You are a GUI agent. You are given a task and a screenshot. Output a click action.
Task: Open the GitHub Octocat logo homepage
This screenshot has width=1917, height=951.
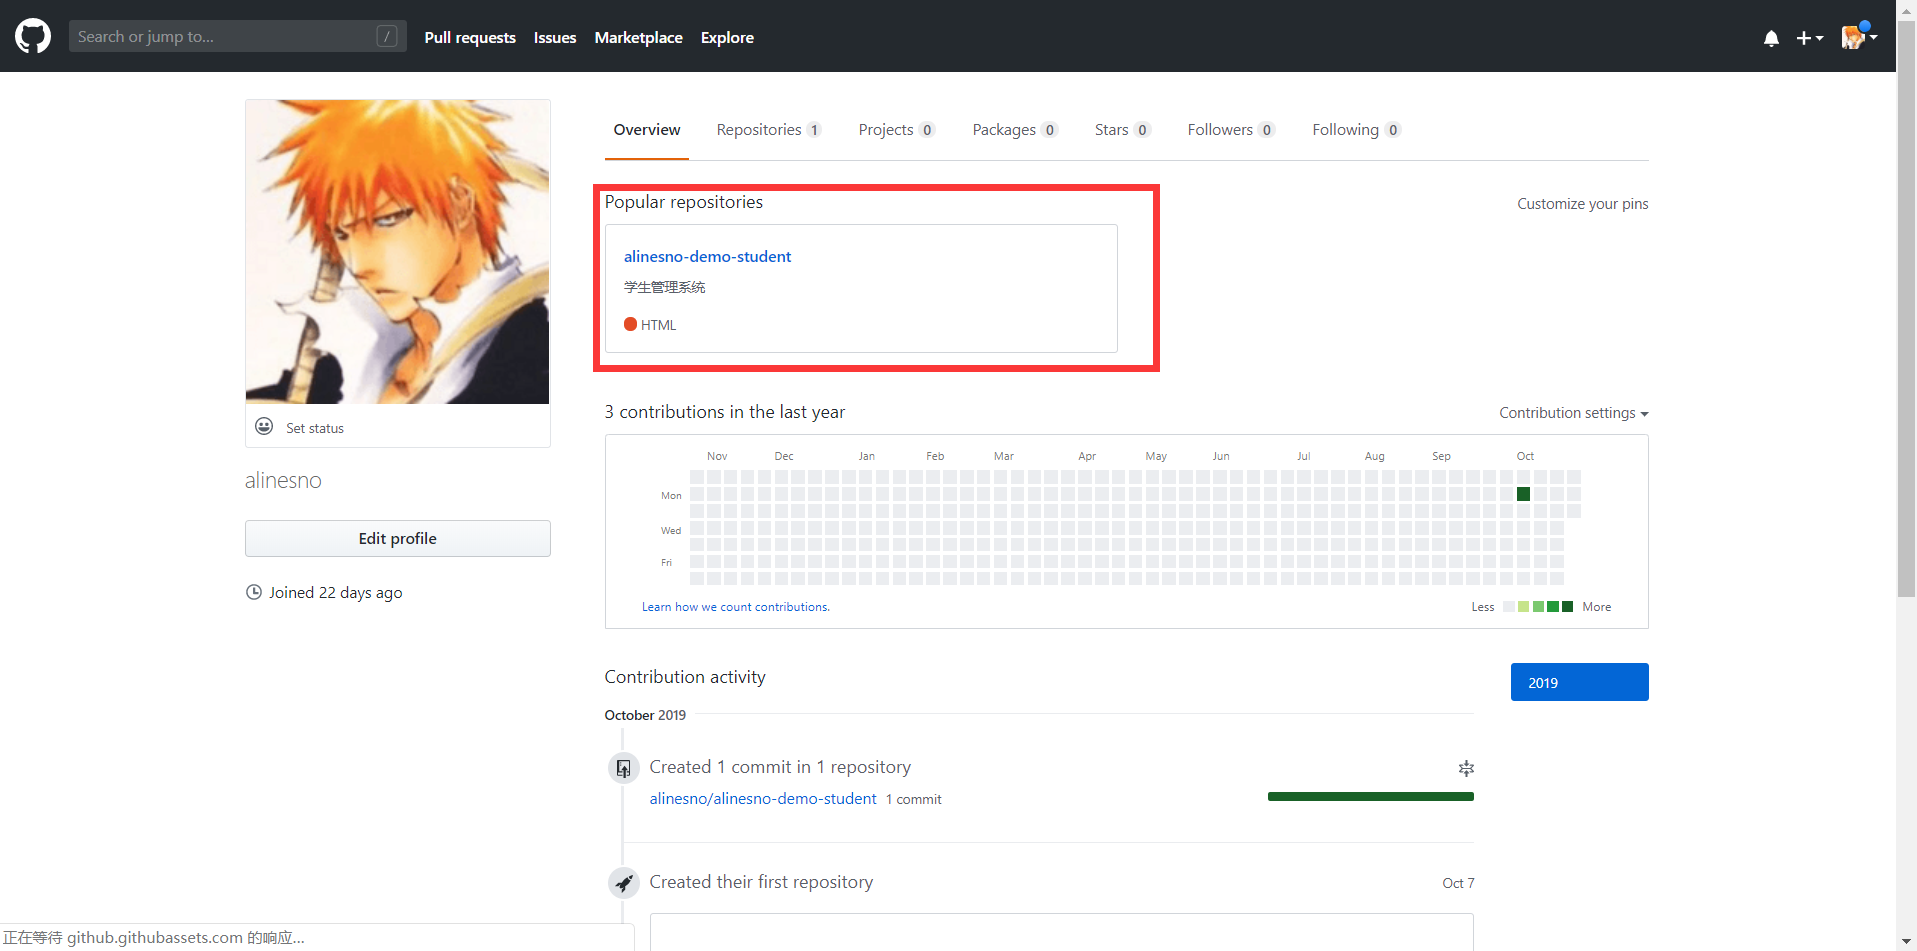(33, 36)
